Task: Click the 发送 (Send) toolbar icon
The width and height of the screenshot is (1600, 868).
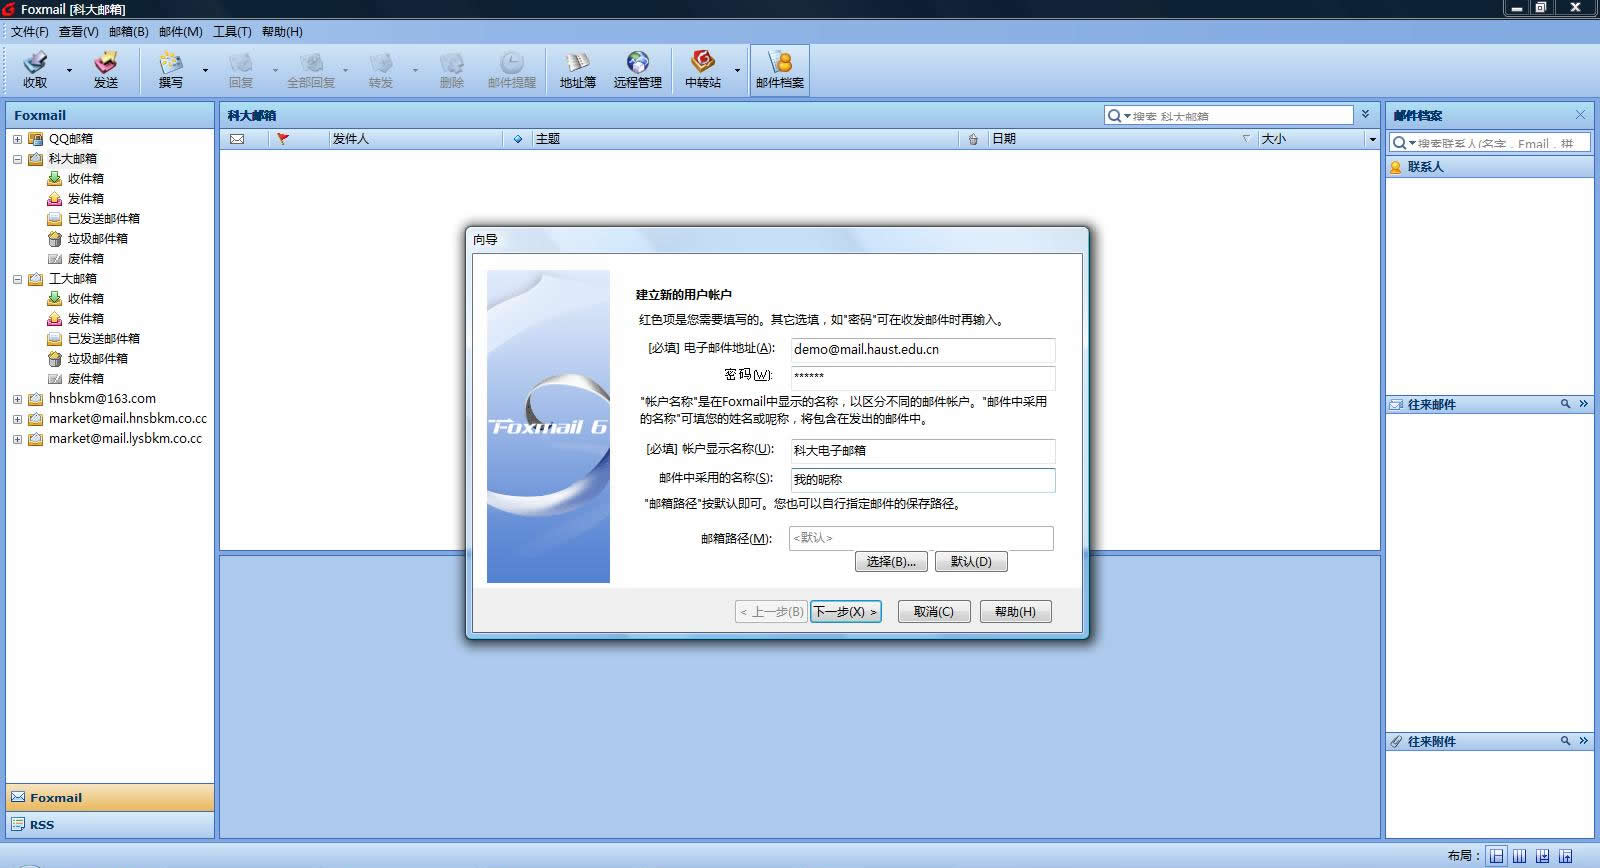Action: click(x=105, y=70)
